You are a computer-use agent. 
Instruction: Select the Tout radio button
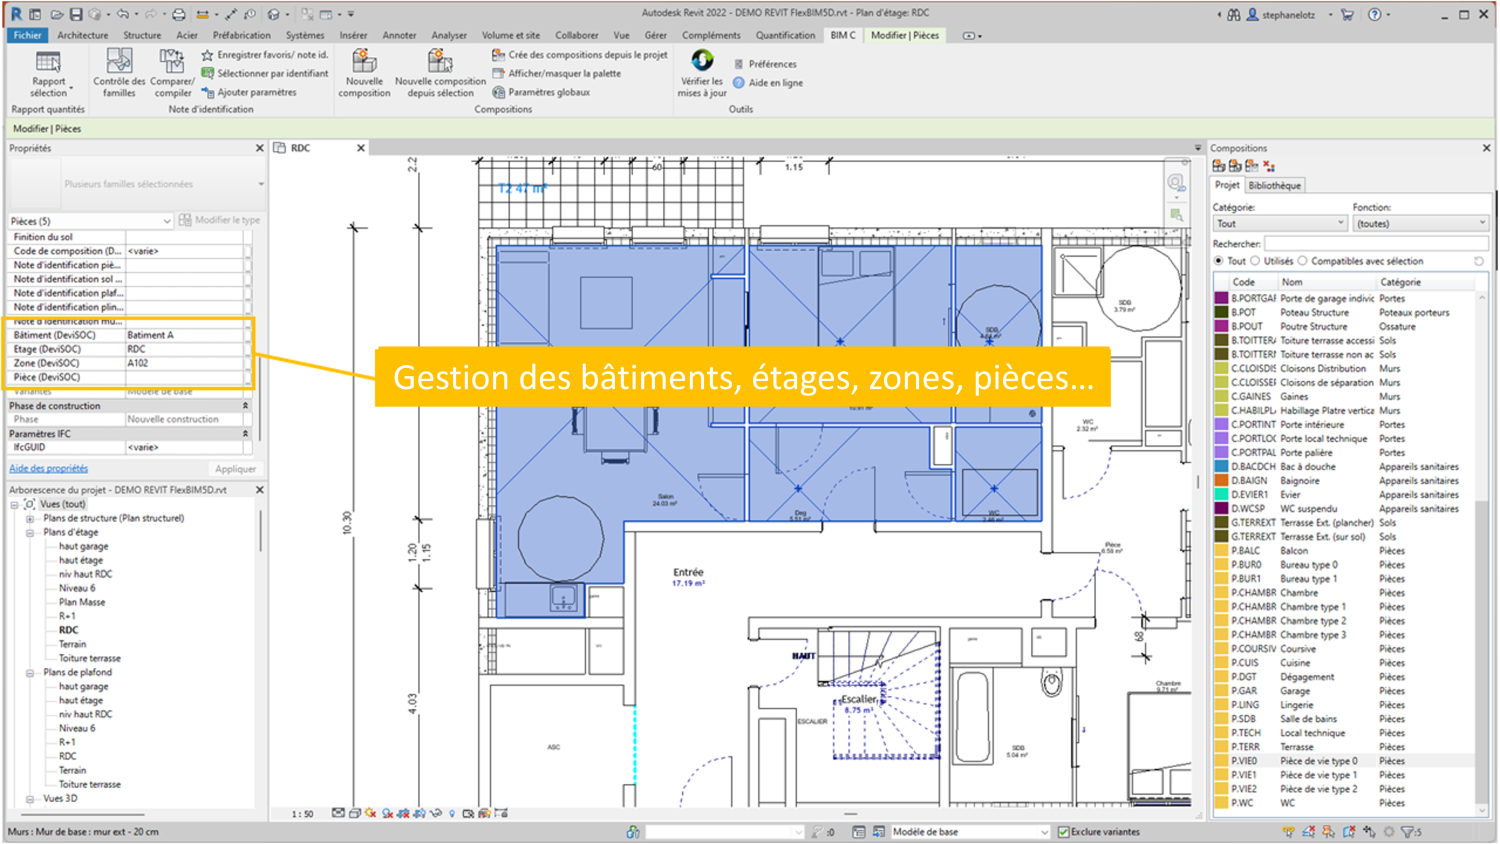1219,262
